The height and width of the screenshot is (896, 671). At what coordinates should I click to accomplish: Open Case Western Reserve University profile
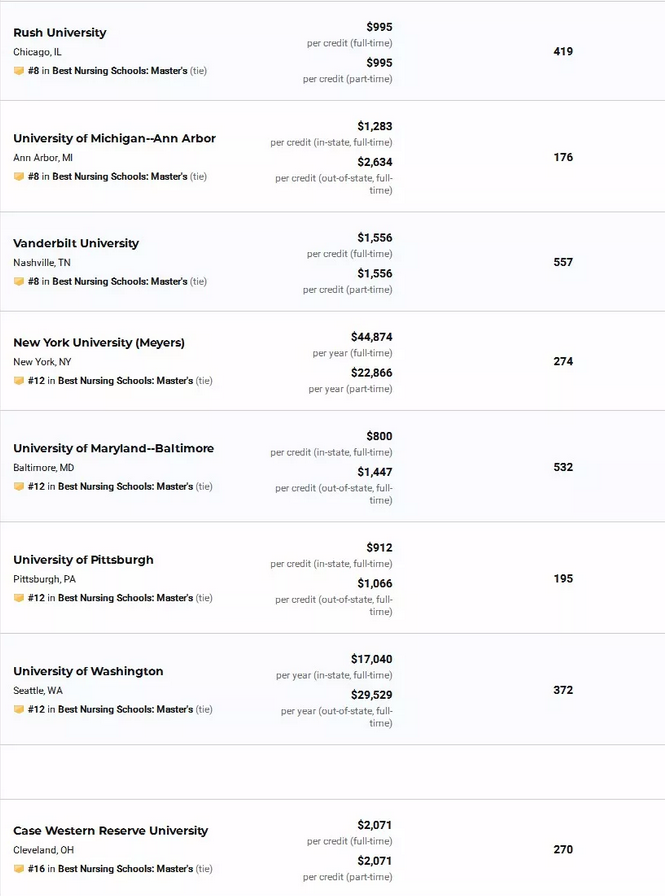tap(110, 830)
